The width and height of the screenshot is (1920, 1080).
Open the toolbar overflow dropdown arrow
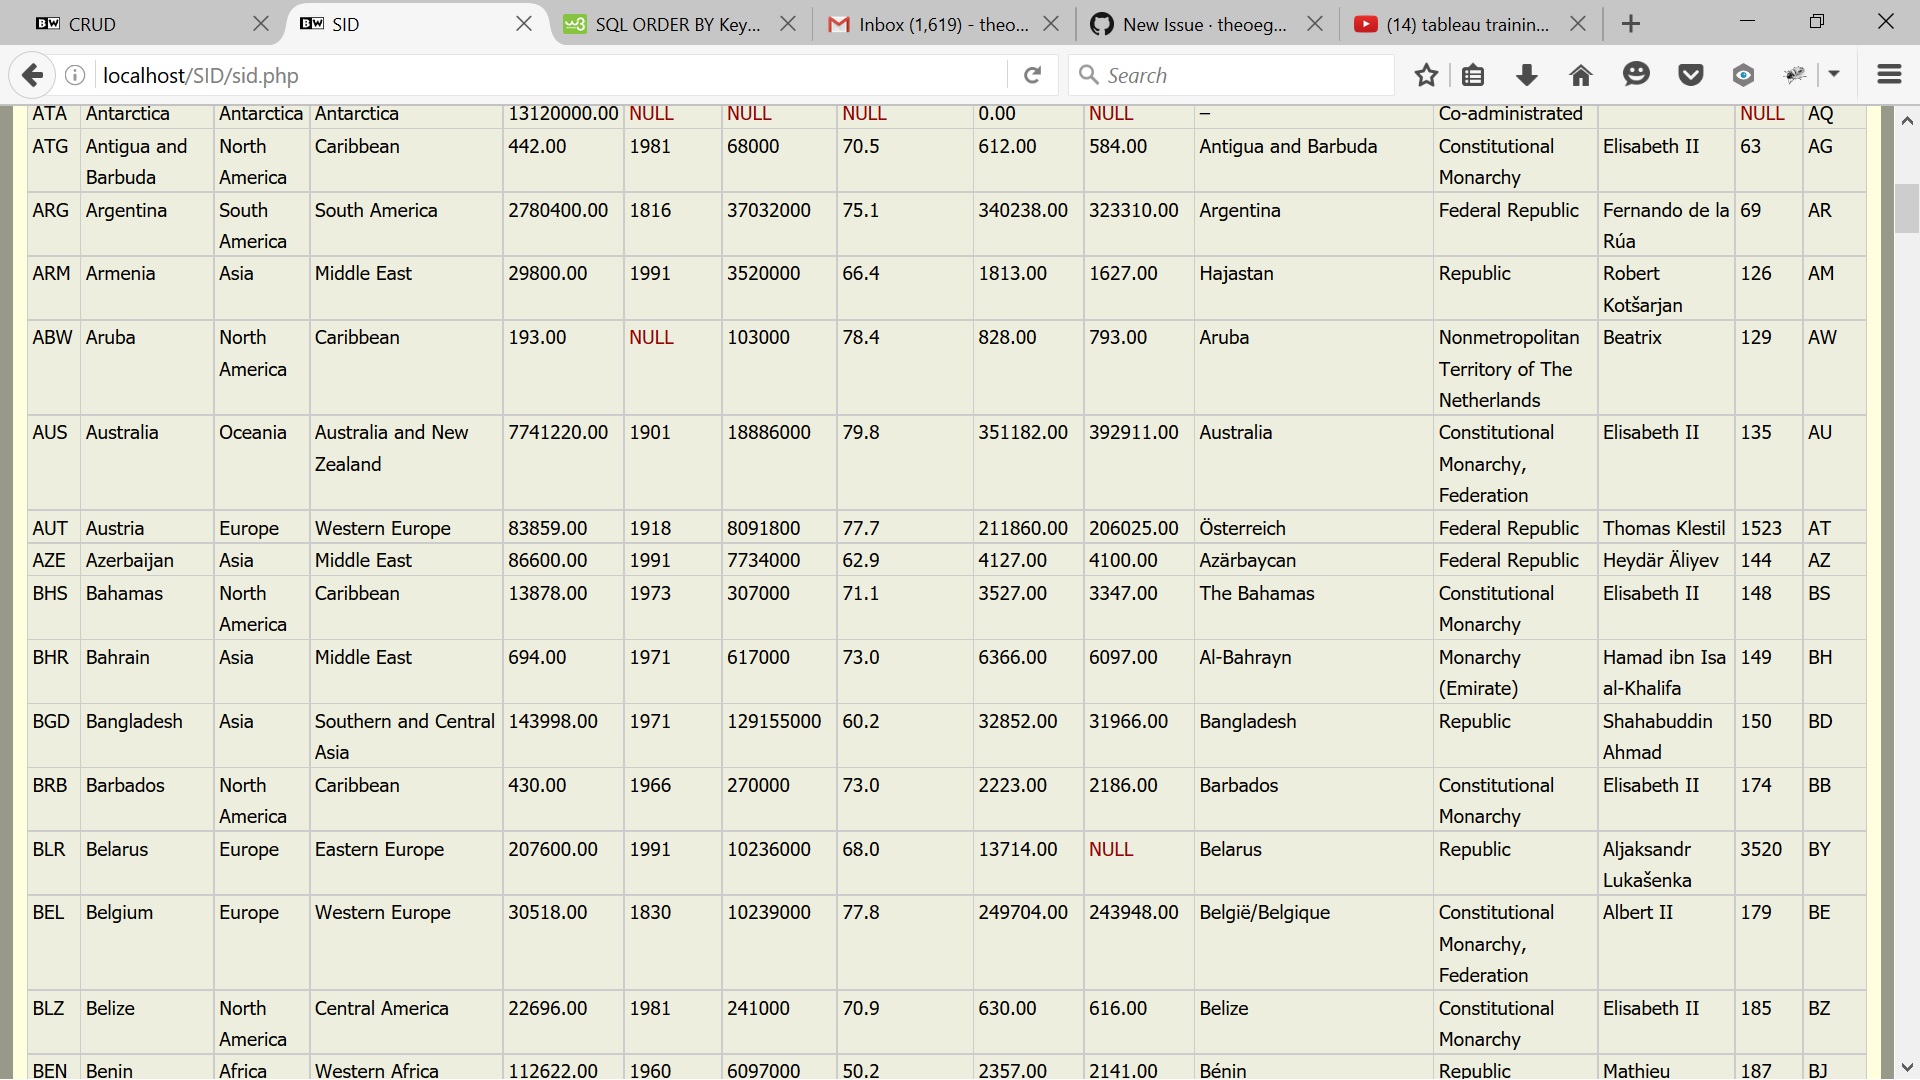[1836, 75]
